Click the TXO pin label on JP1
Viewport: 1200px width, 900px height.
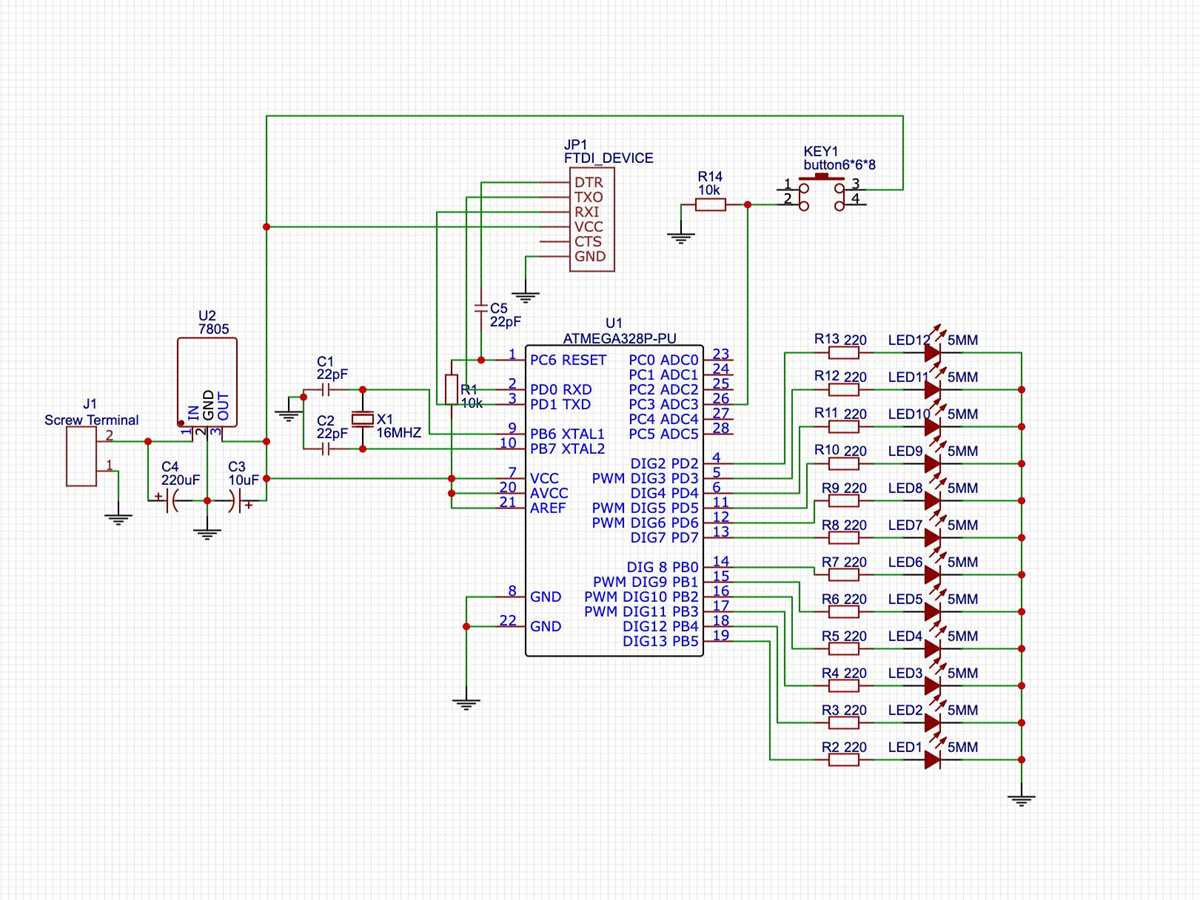coord(588,198)
